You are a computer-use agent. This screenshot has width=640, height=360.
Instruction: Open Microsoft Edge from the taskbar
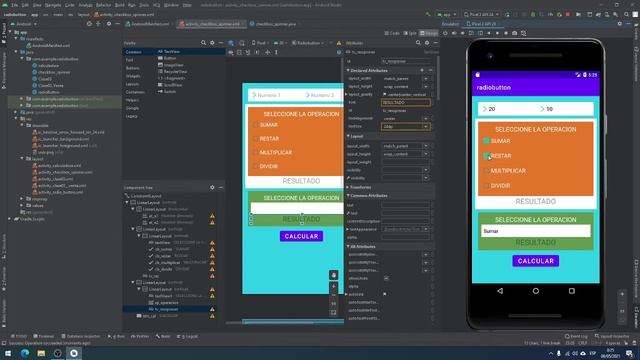pyautogui.click(x=24, y=353)
